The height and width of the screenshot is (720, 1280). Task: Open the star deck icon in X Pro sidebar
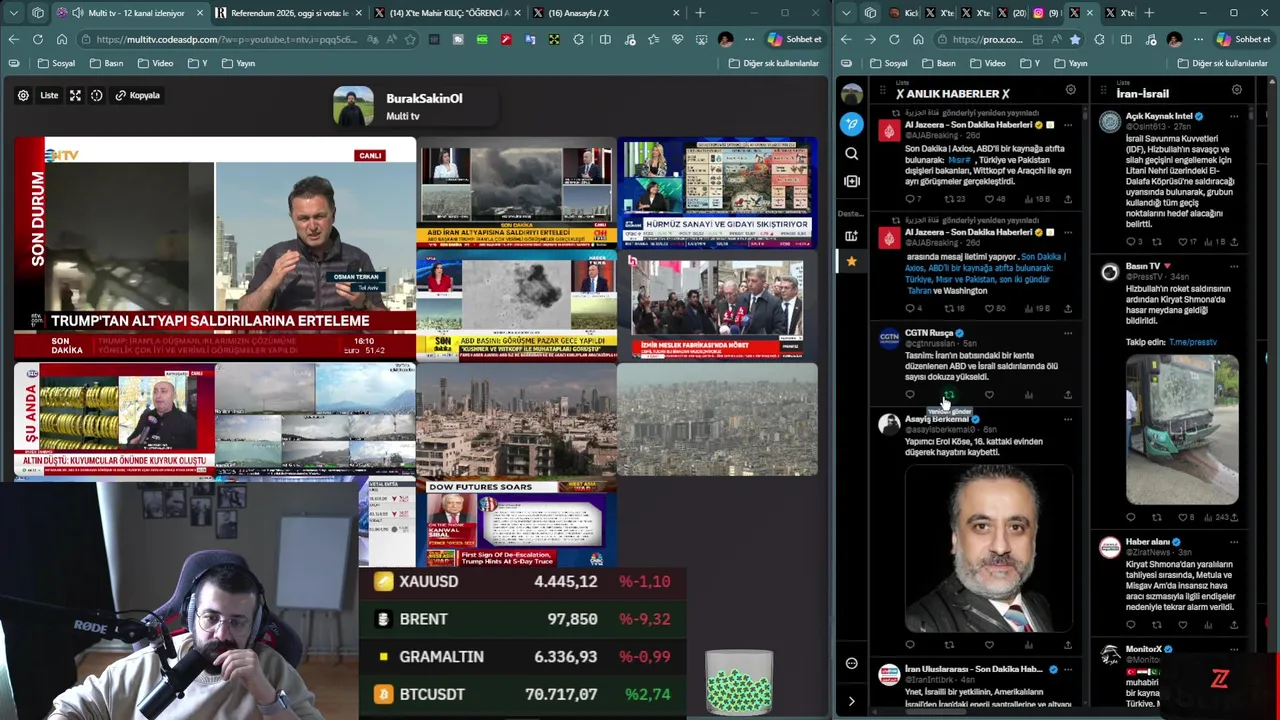[851, 261]
